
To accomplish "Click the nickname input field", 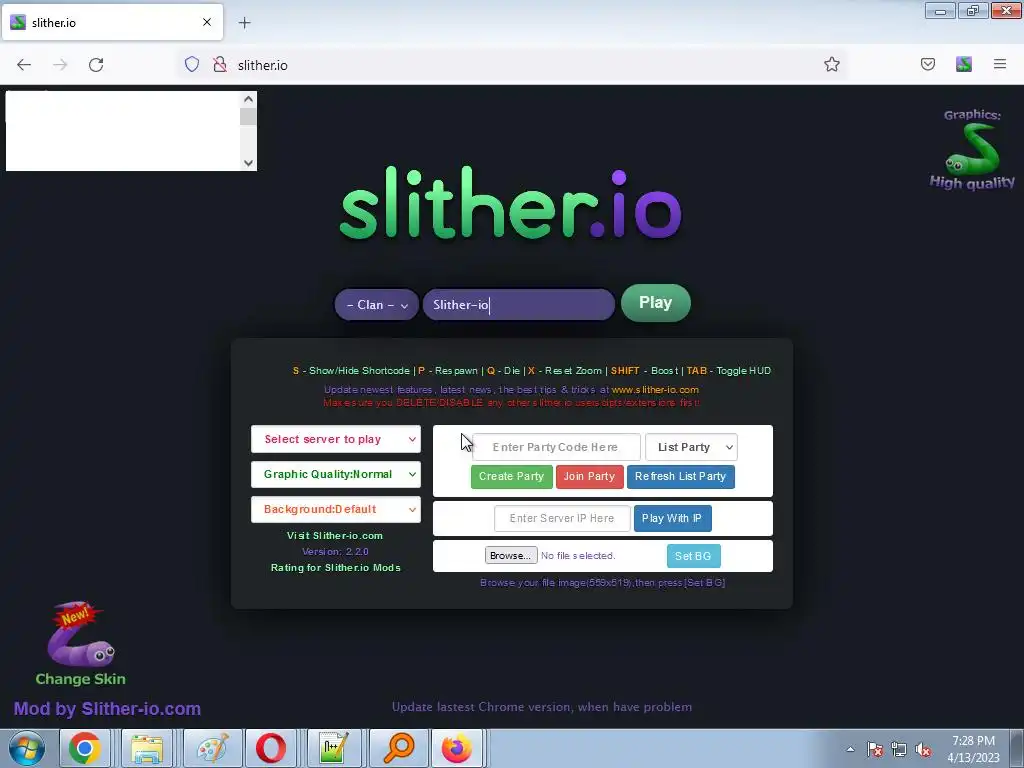I will tap(519, 305).
